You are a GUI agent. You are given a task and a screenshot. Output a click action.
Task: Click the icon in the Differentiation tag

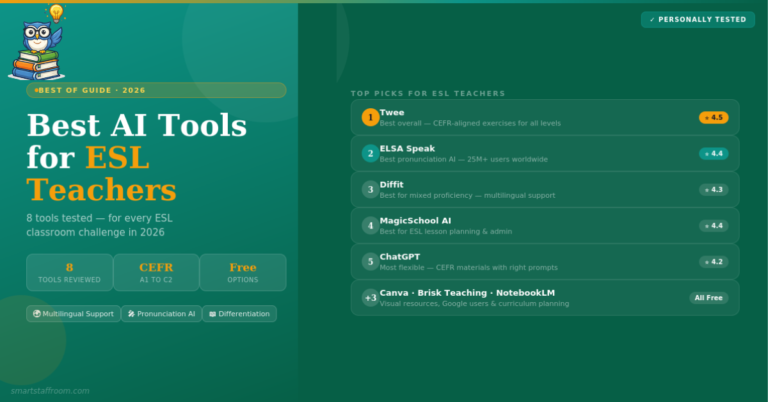click(213, 314)
